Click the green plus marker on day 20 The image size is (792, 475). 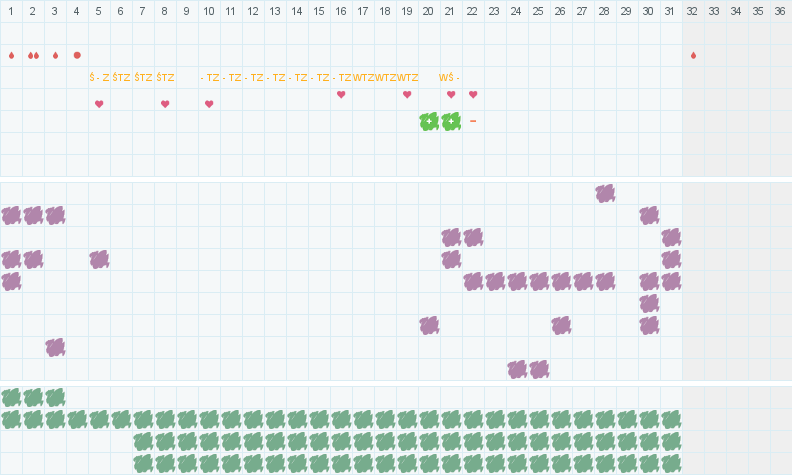pos(429,121)
